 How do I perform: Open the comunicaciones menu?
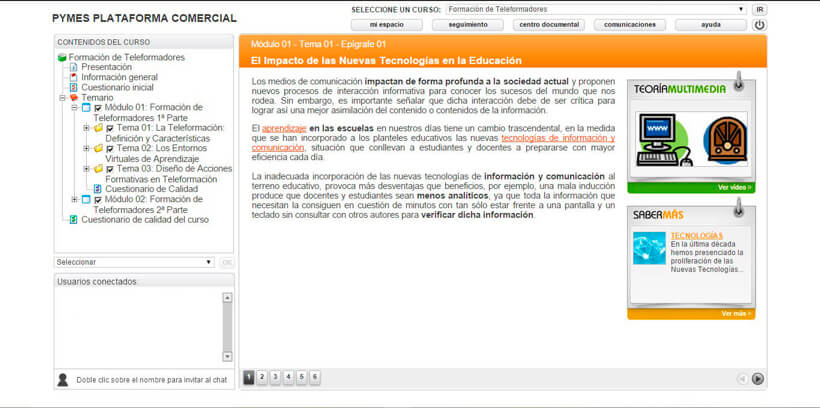630,25
